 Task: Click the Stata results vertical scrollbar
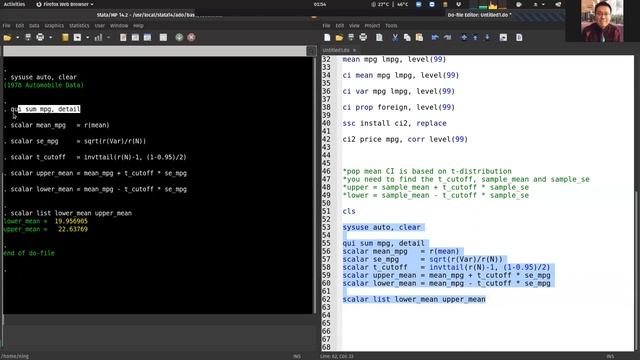pos(315,185)
